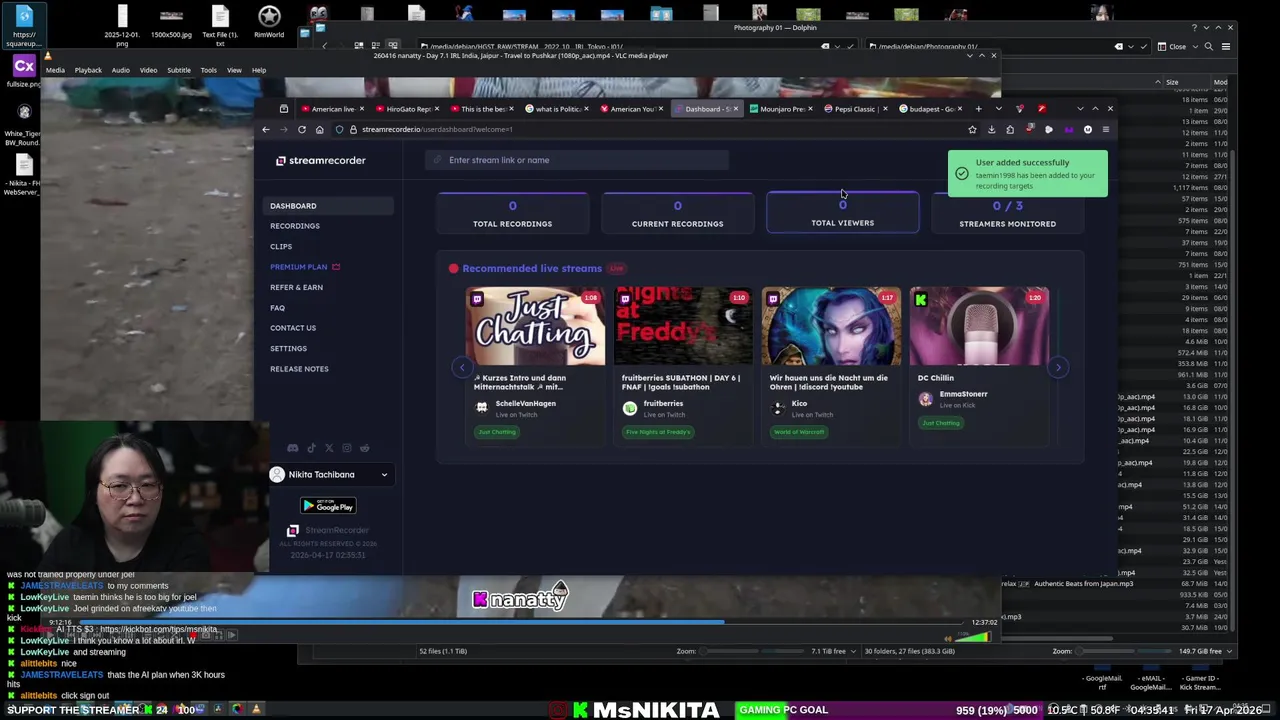Image resolution: width=1280 pixels, height=720 pixels.
Task: Open a new browser tab
Action: (978, 108)
